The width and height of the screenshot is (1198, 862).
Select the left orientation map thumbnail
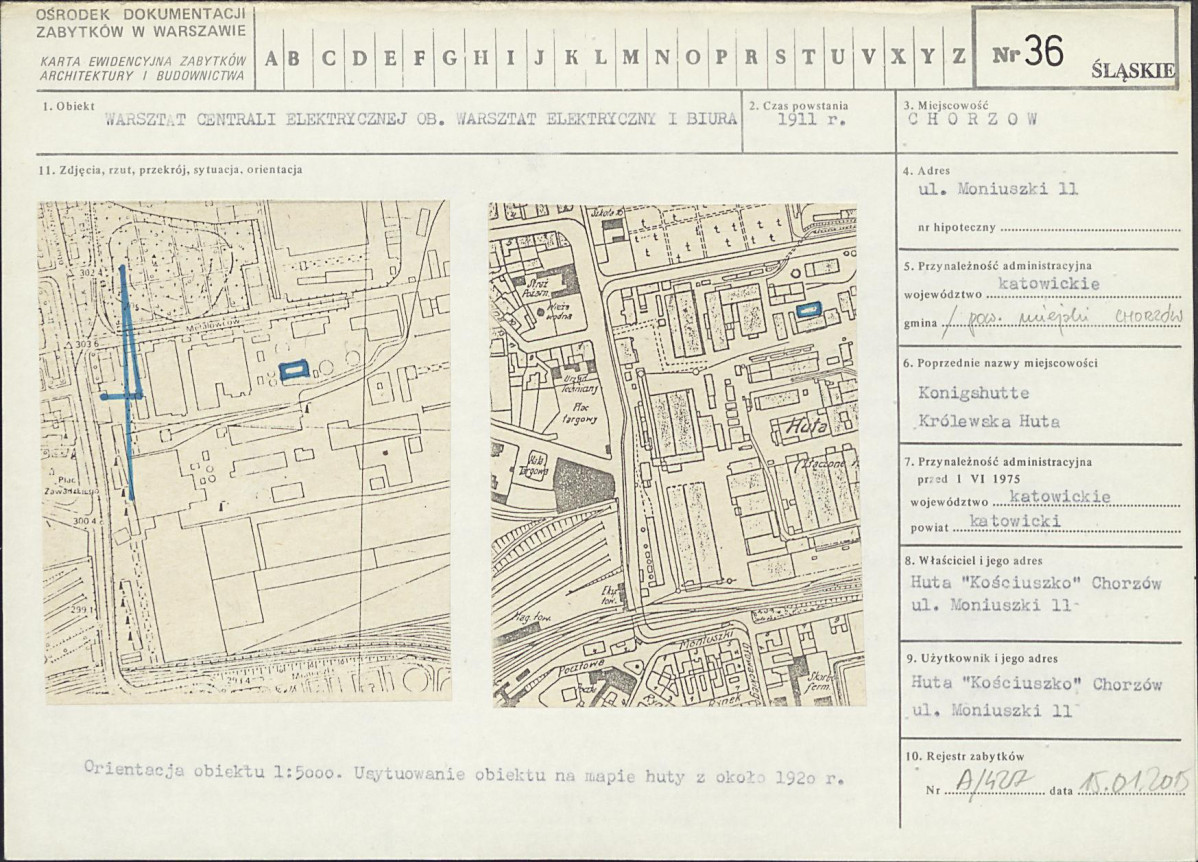[248, 452]
